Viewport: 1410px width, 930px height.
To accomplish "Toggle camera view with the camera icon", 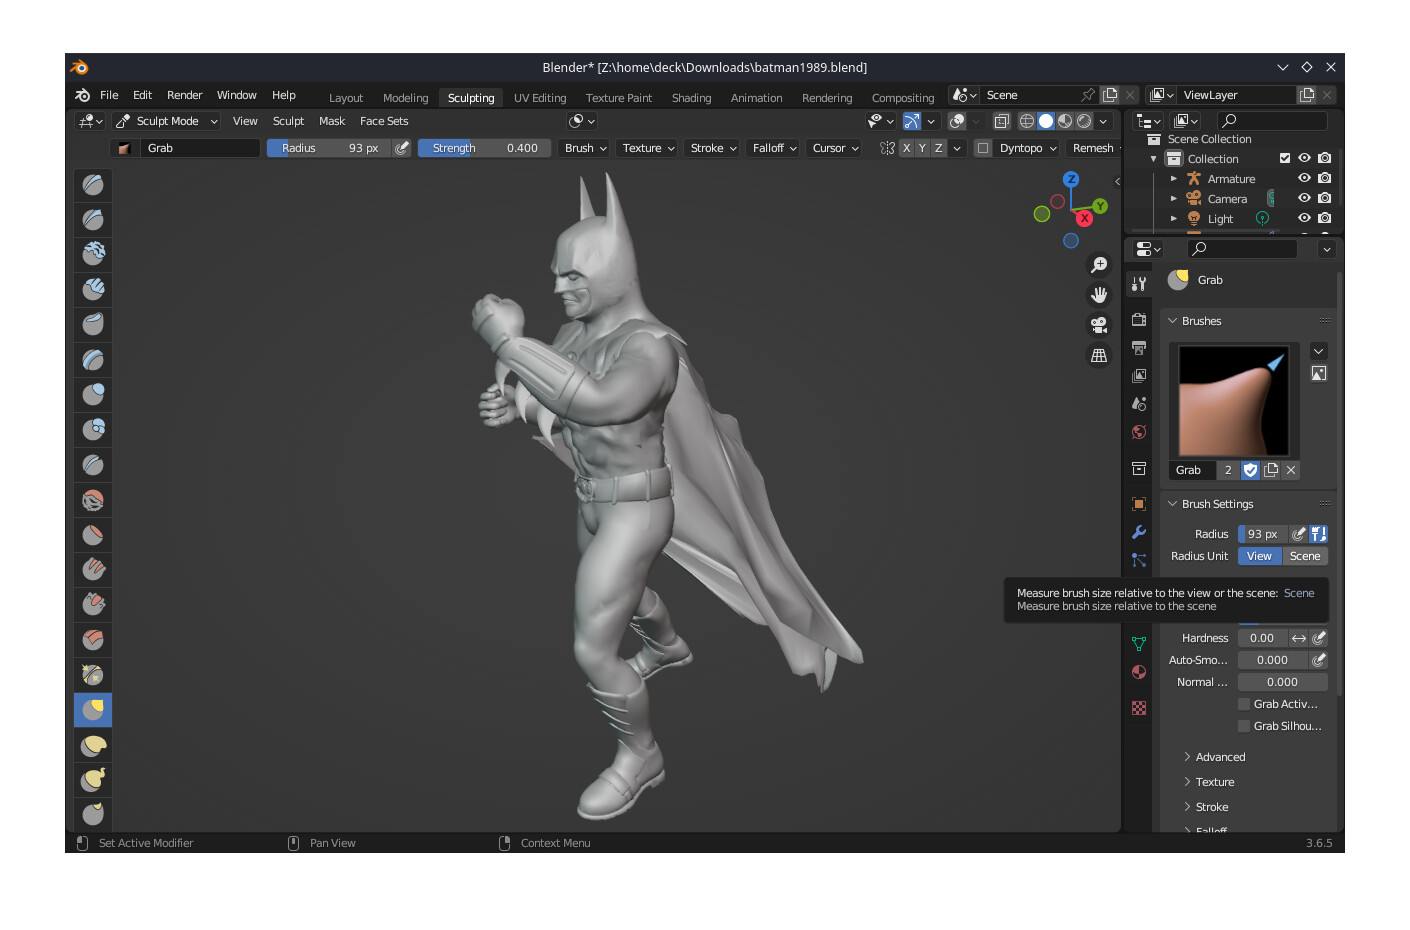I will 1099,325.
